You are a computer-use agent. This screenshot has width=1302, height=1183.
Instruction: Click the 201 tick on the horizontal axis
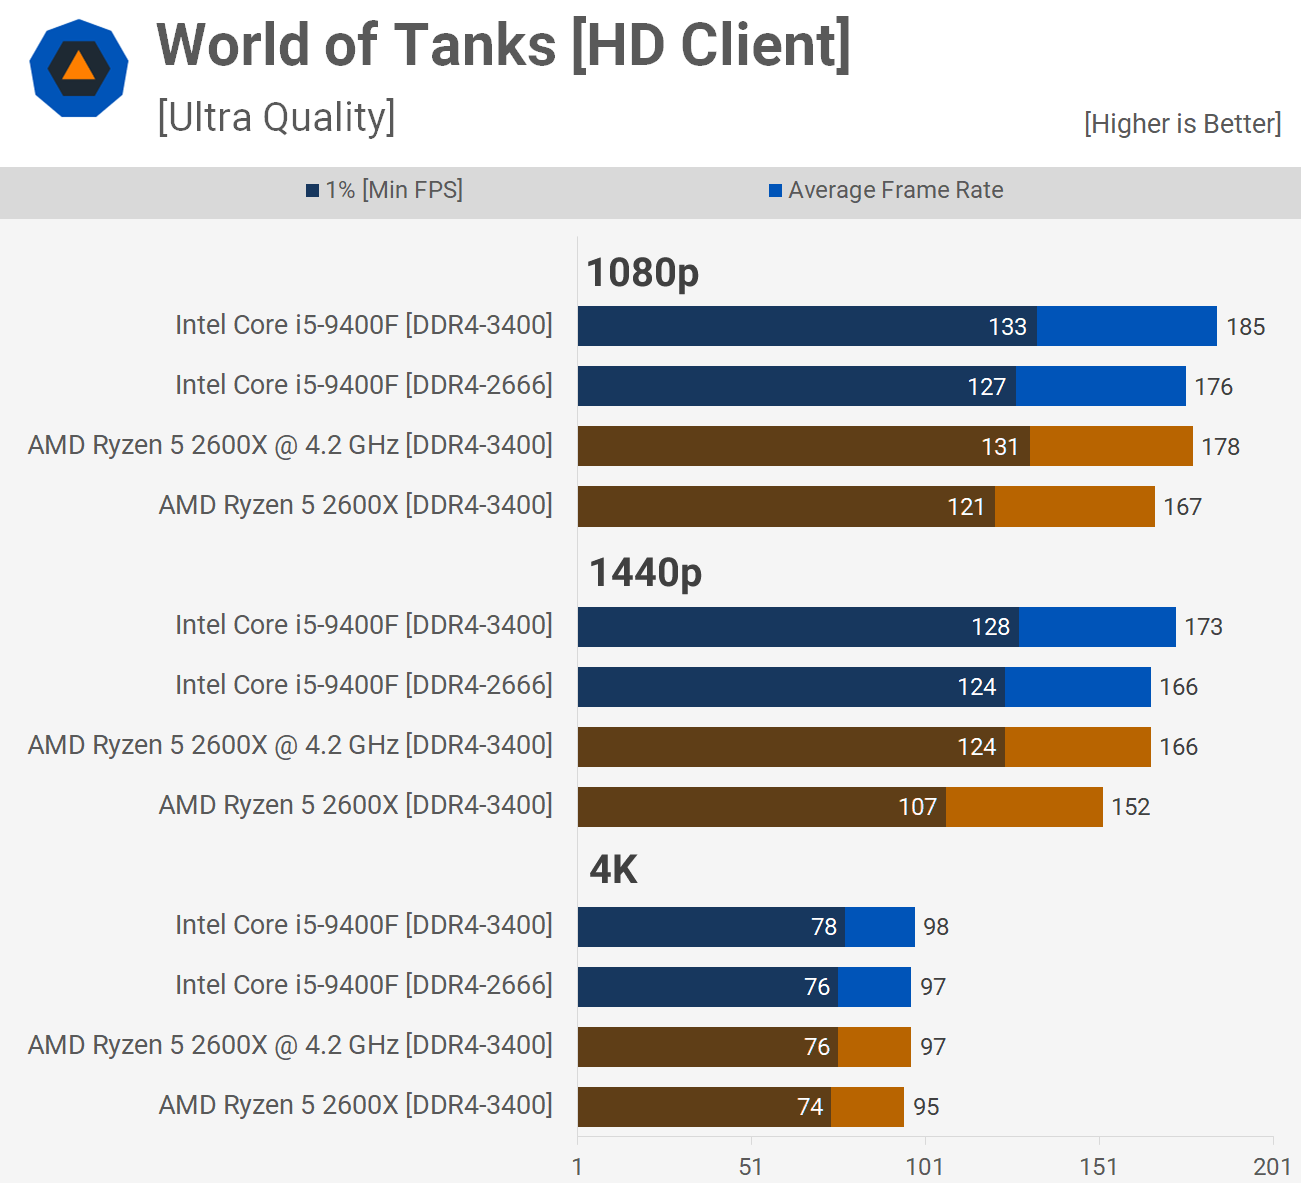(x=1272, y=1166)
